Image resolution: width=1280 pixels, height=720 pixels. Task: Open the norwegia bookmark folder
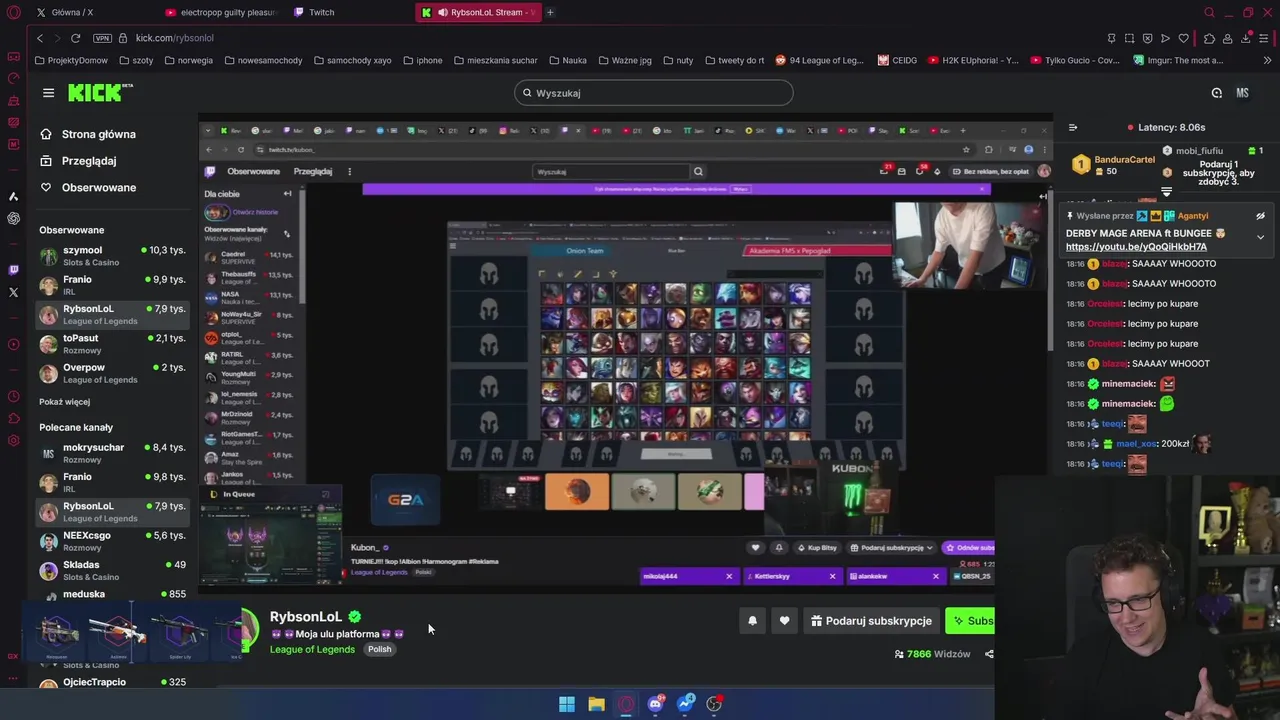click(187, 60)
